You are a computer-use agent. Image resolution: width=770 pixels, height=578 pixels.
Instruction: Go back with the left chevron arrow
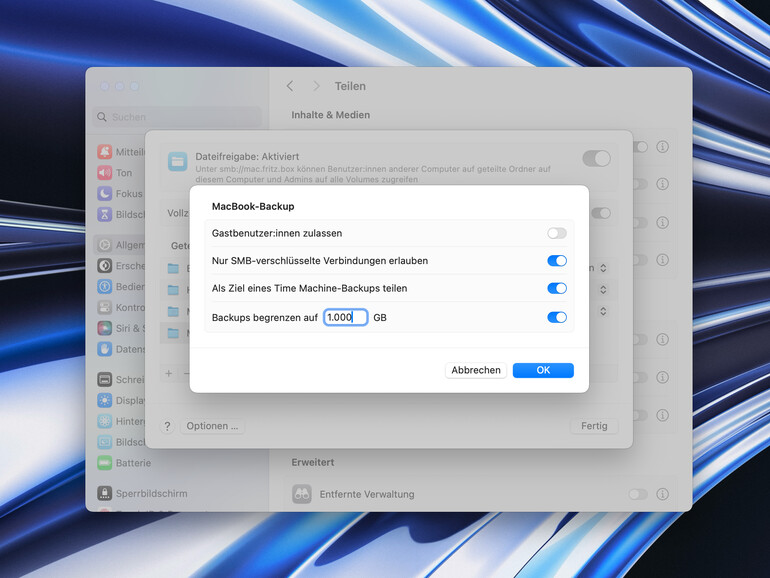click(x=290, y=86)
